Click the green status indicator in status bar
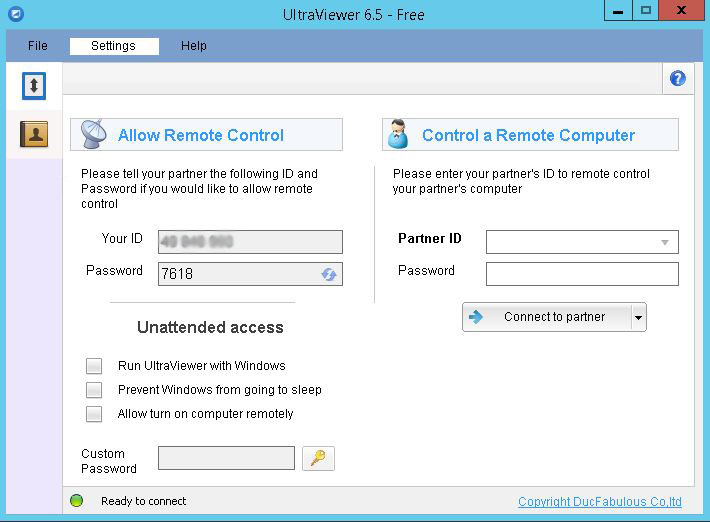 point(77,500)
